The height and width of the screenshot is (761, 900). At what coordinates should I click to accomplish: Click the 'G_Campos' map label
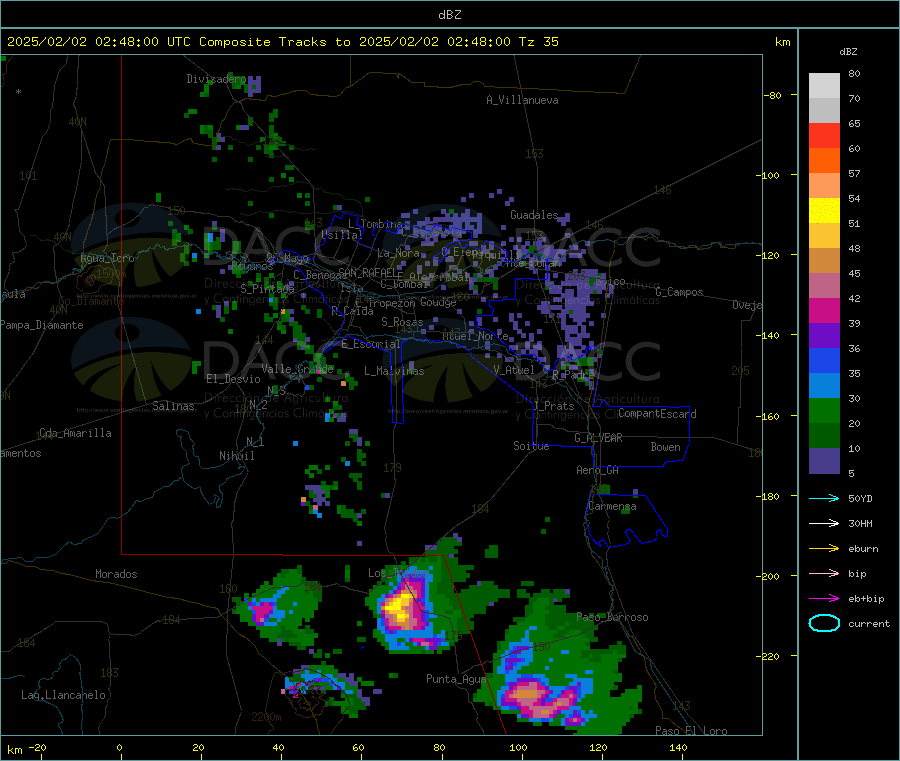click(679, 292)
